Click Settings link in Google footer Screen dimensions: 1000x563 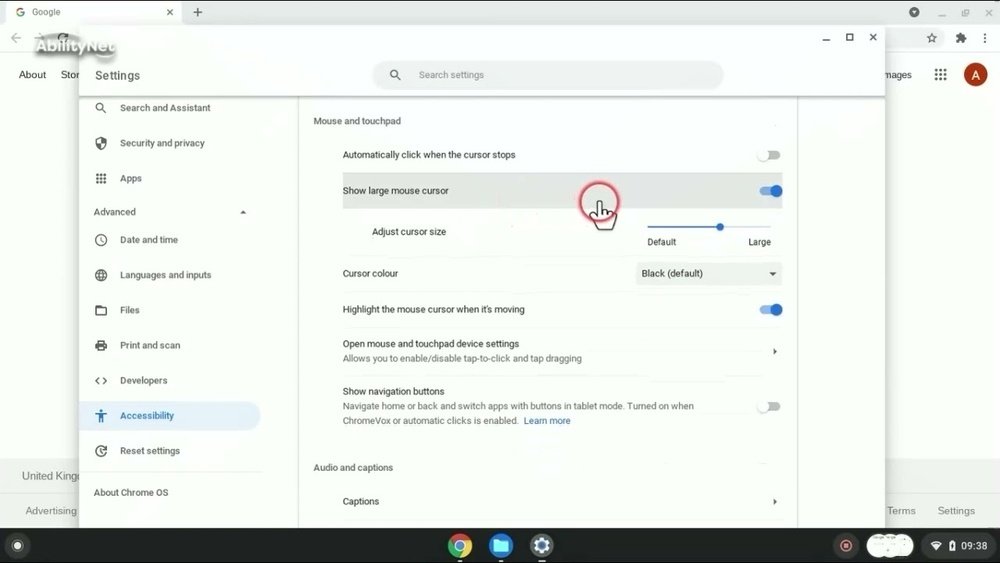pos(955,511)
